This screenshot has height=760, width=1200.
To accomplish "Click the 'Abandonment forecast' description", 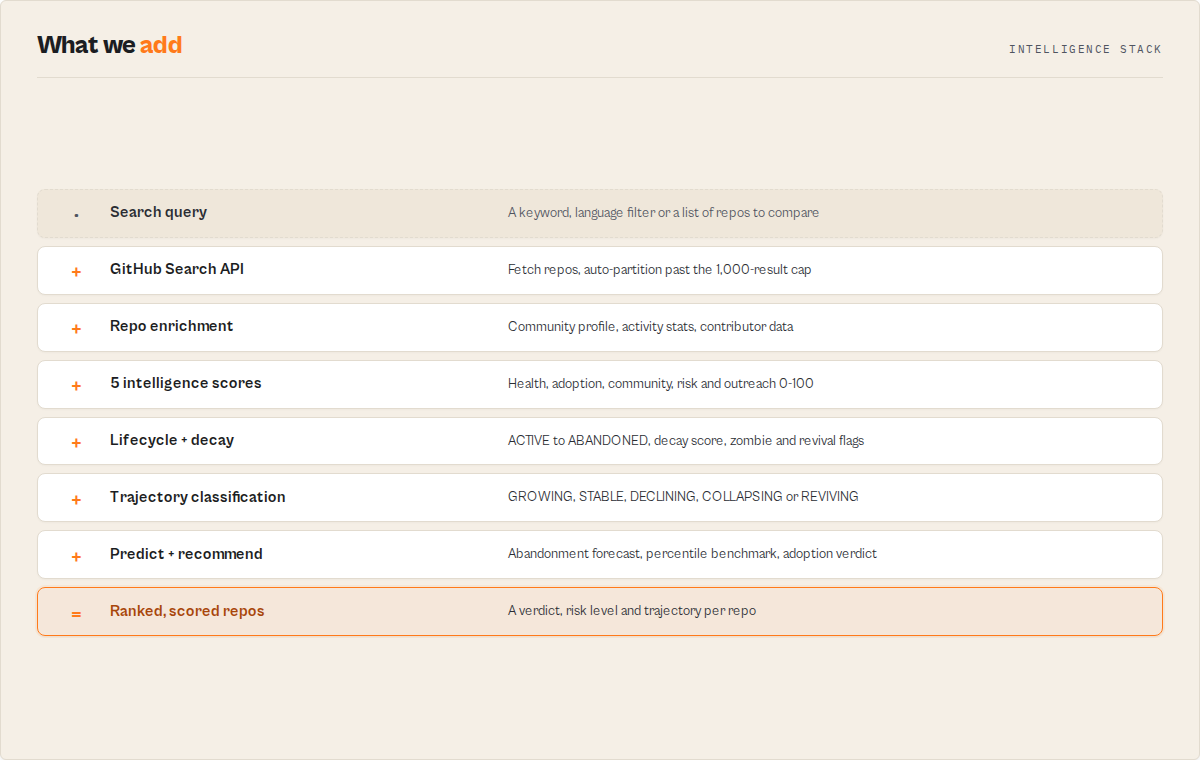I will pyautogui.click(x=692, y=554).
